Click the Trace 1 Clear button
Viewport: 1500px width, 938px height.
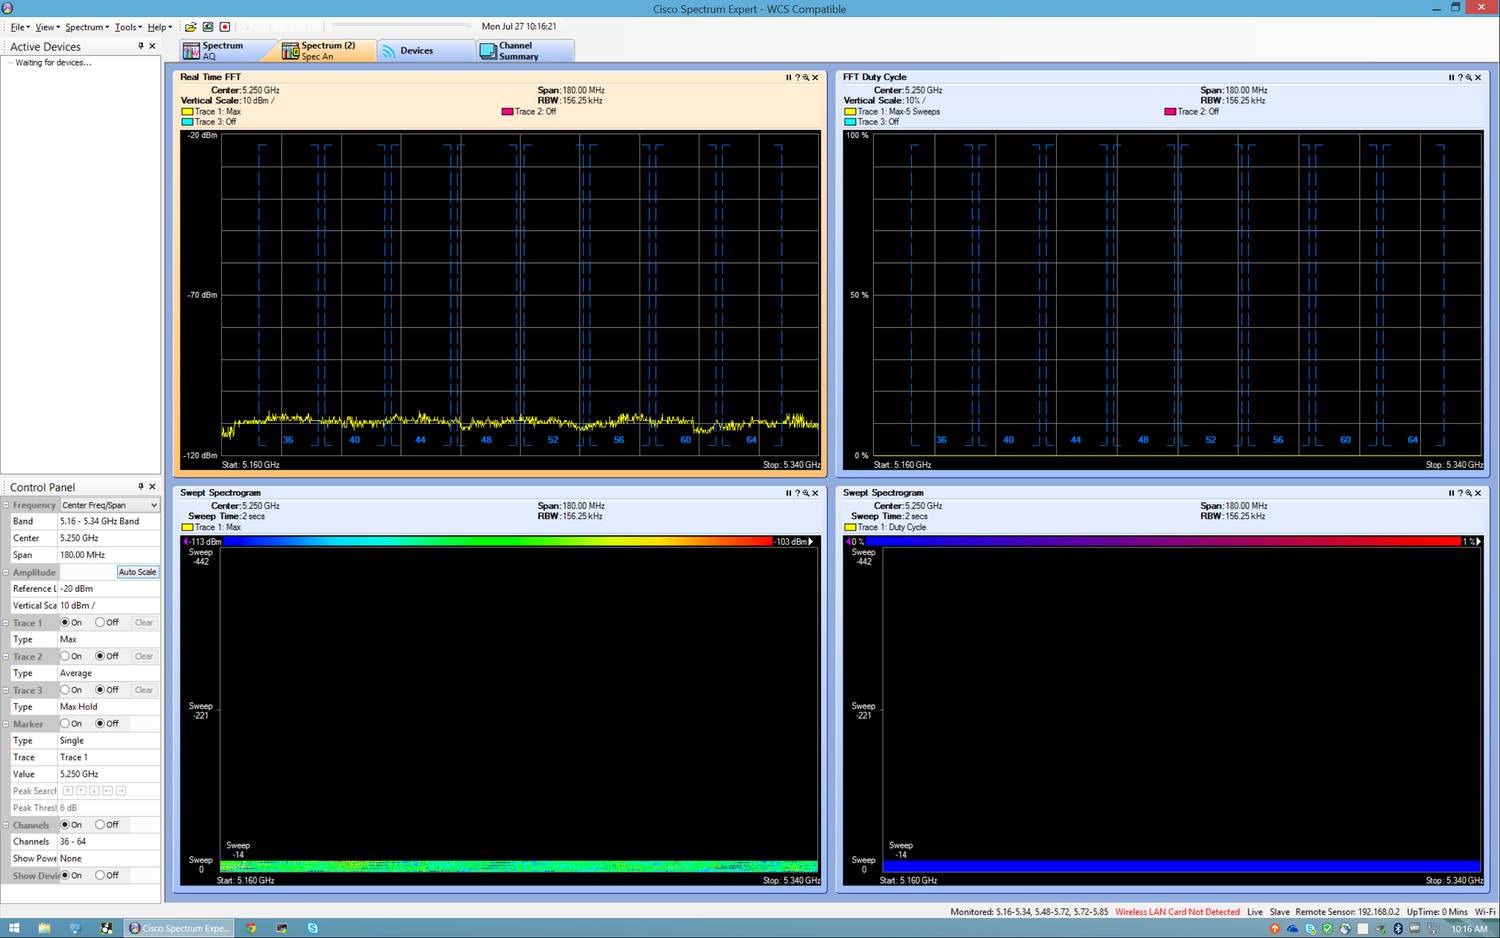pos(144,622)
